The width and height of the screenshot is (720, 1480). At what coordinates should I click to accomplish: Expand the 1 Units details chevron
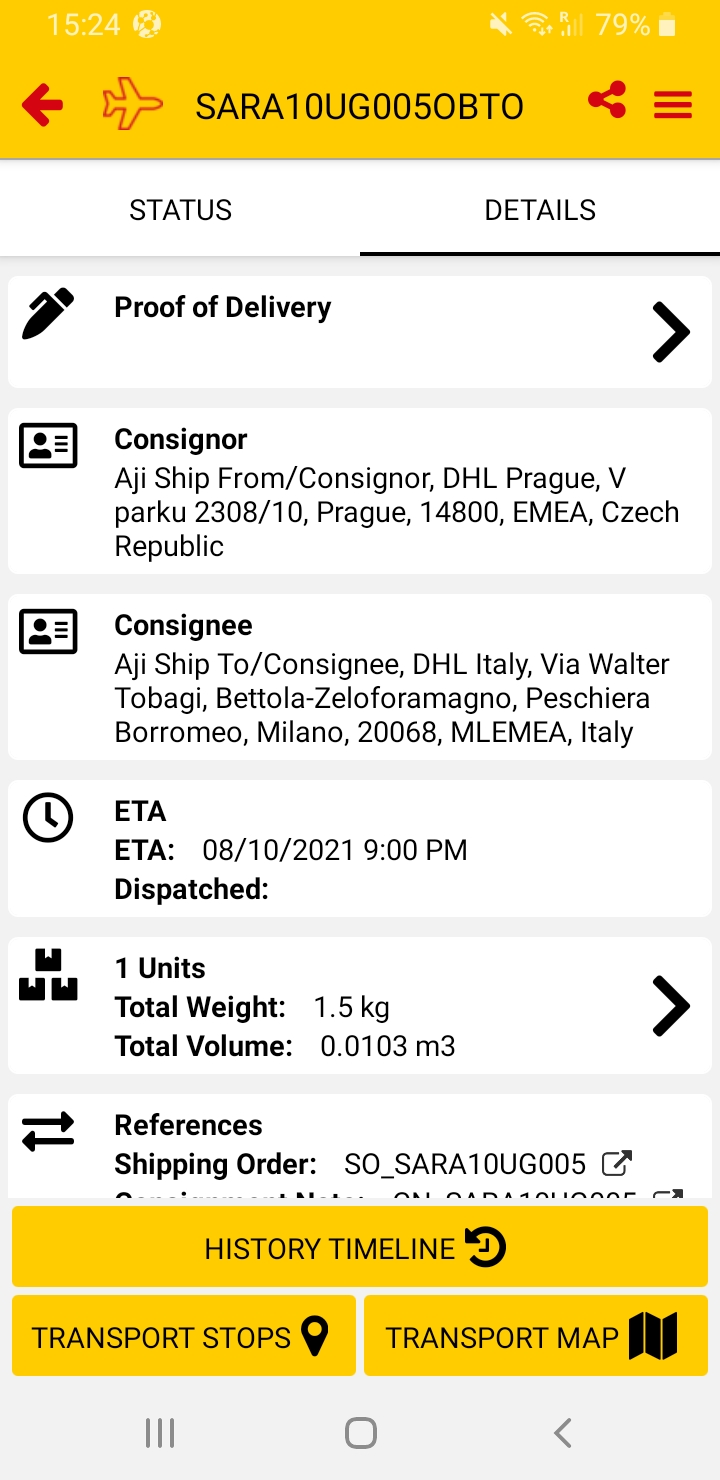pyautogui.click(x=671, y=1005)
